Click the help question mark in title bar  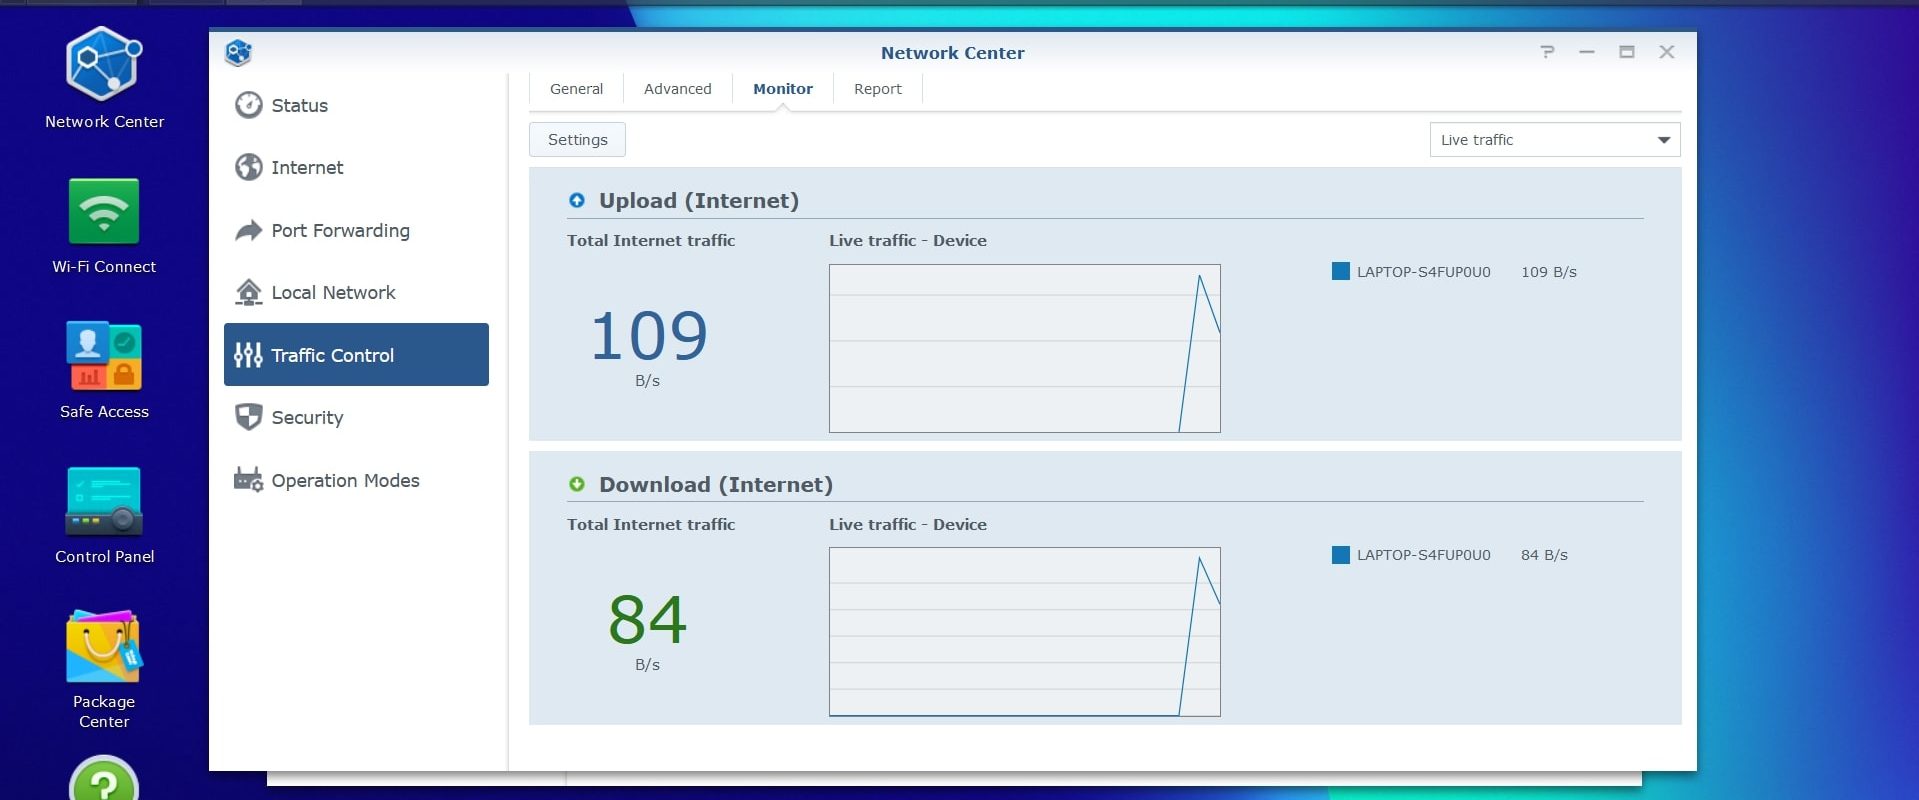(x=1547, y=52)
